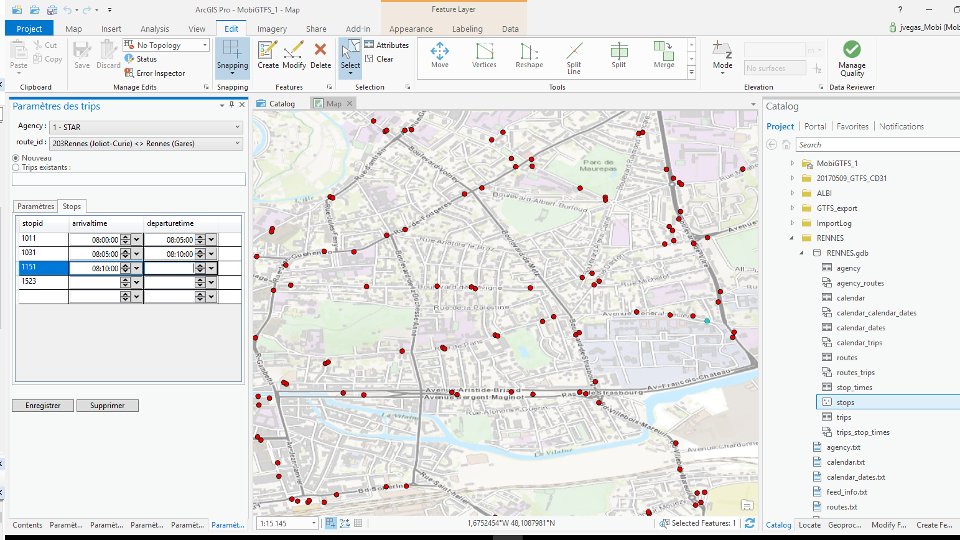The image size is (960, 540).
Task: Clear the current selection
Action: 379,59
